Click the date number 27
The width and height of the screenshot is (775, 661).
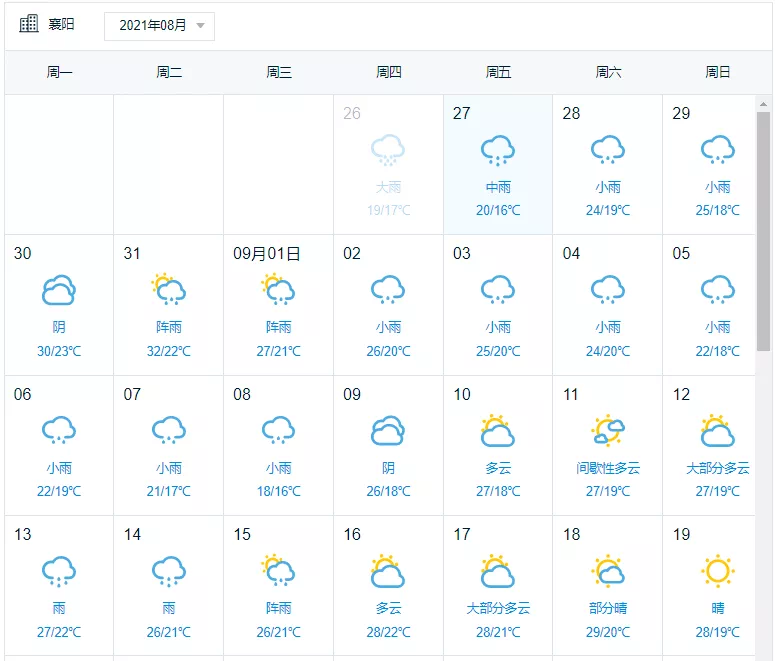coord(462,113)
